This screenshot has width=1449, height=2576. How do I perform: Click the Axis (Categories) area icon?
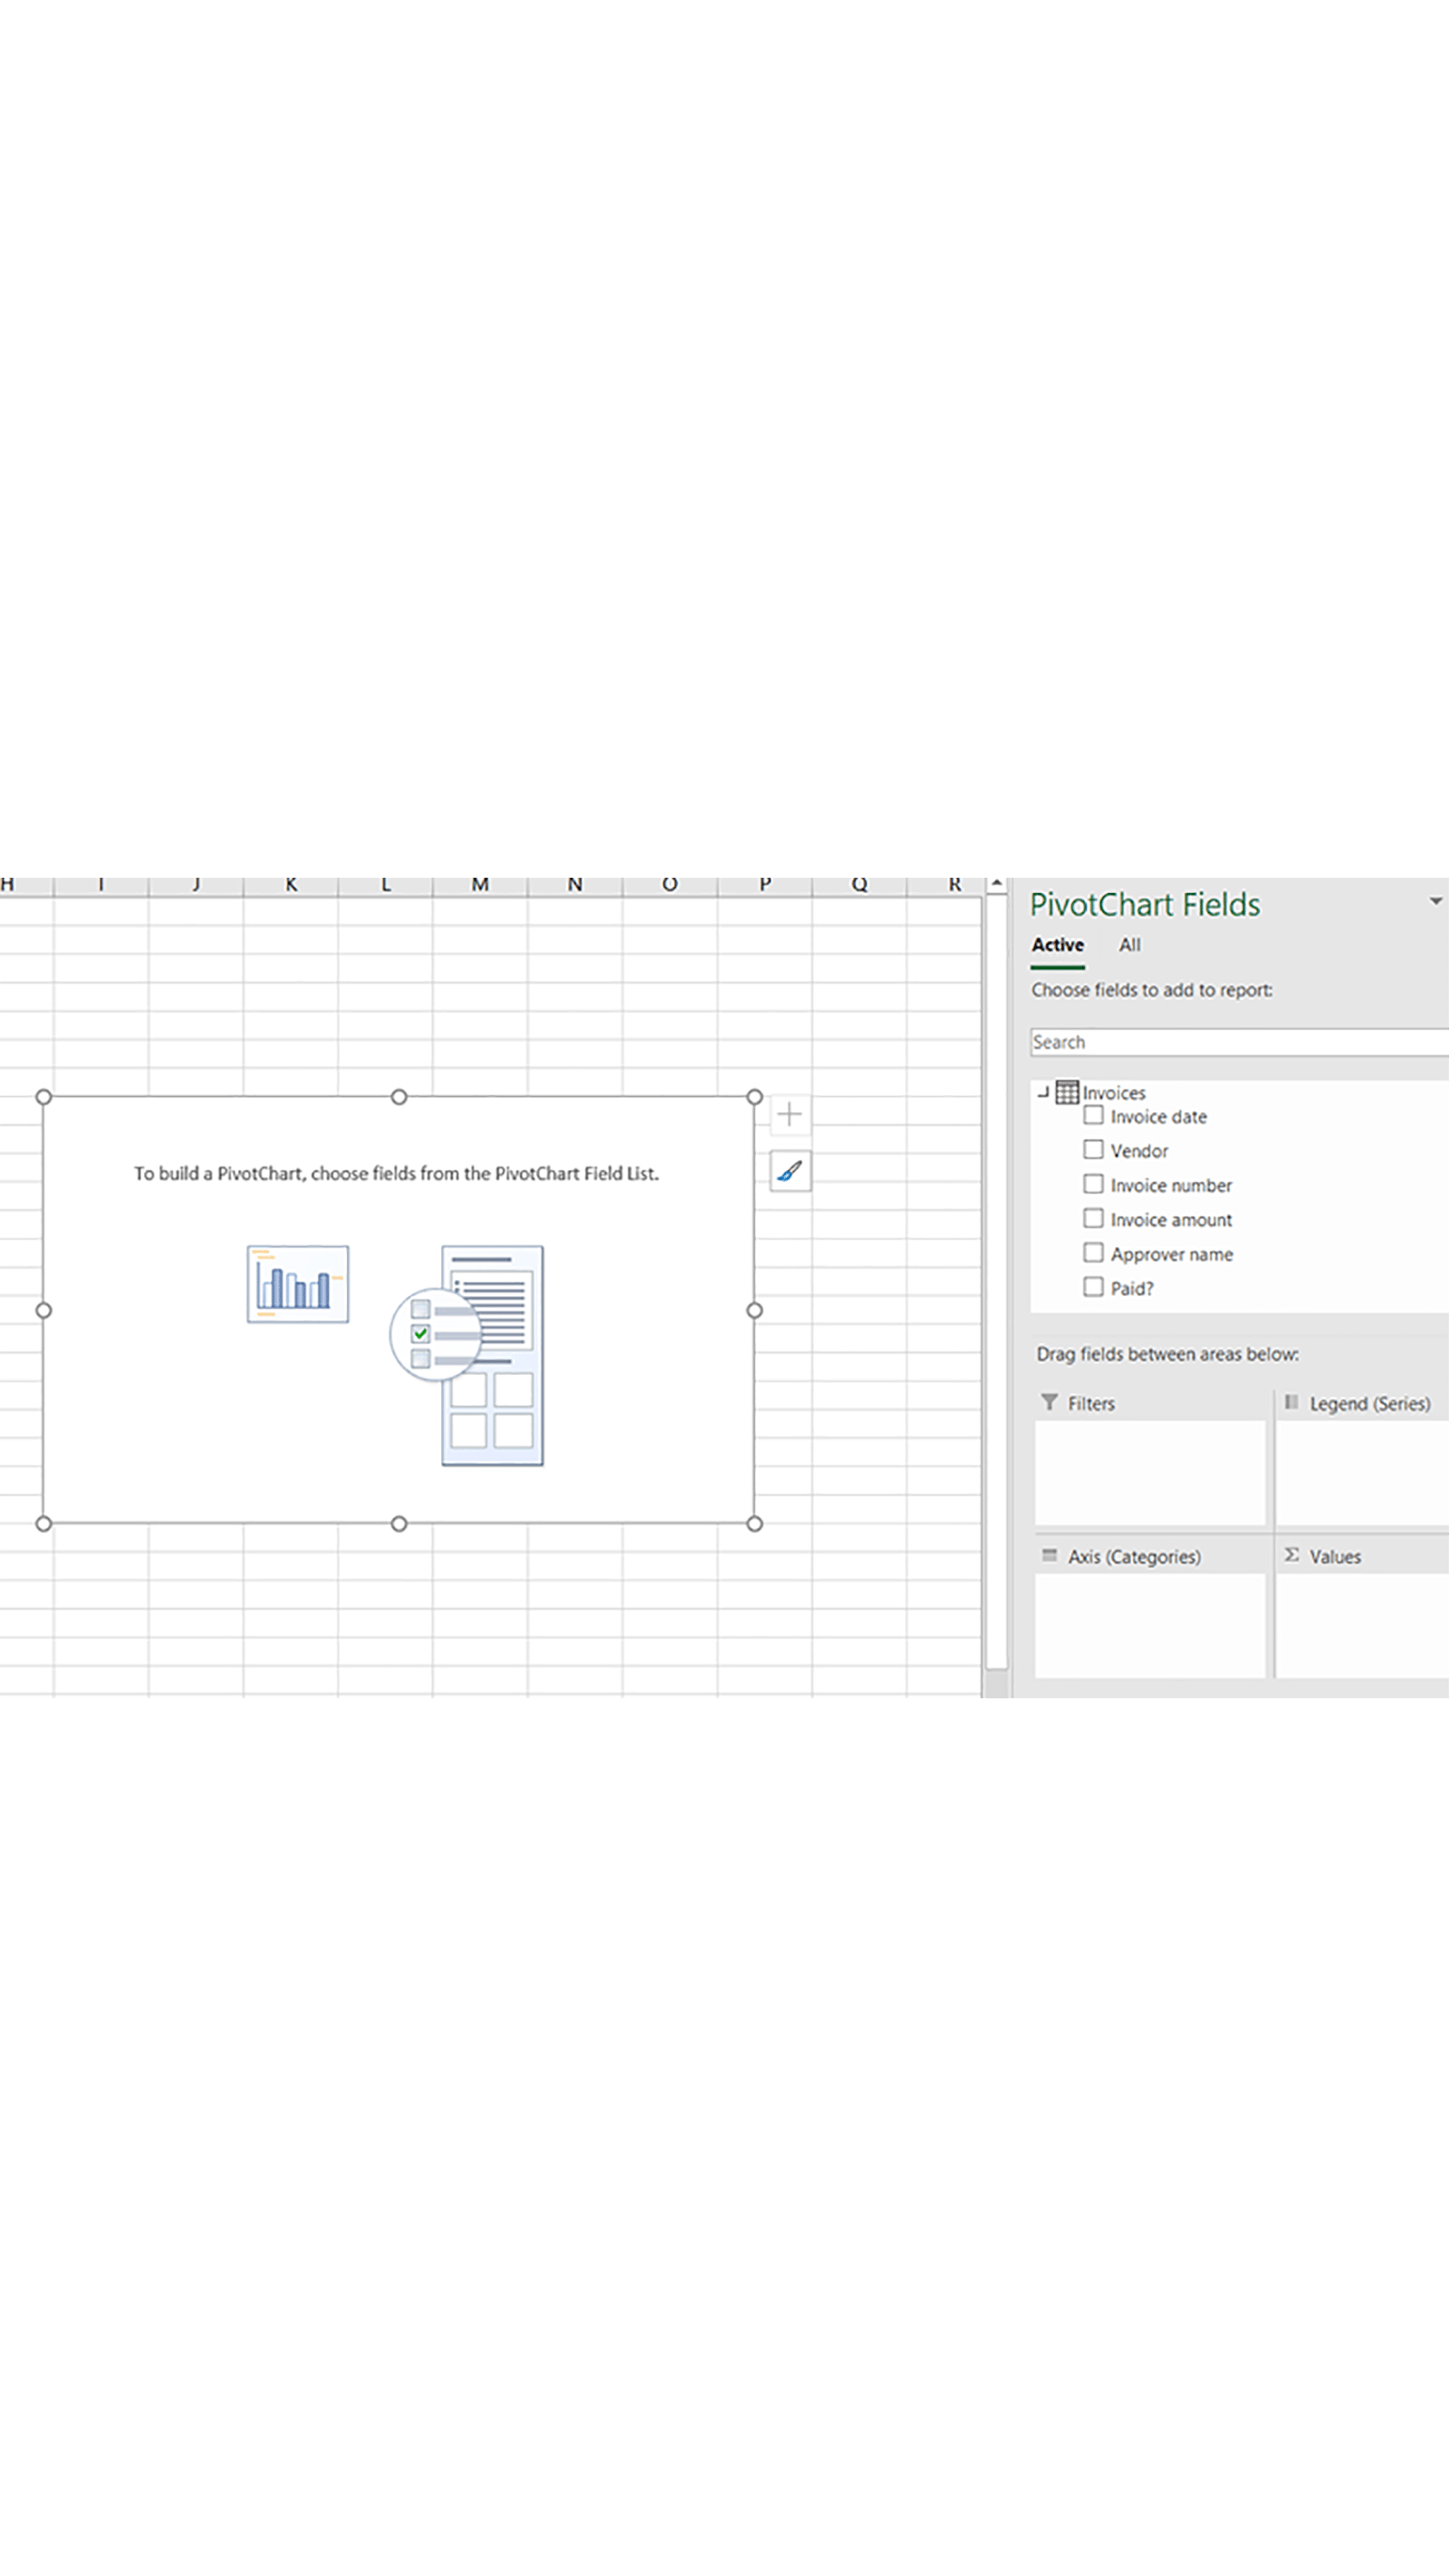(x=1049, y=1556)
